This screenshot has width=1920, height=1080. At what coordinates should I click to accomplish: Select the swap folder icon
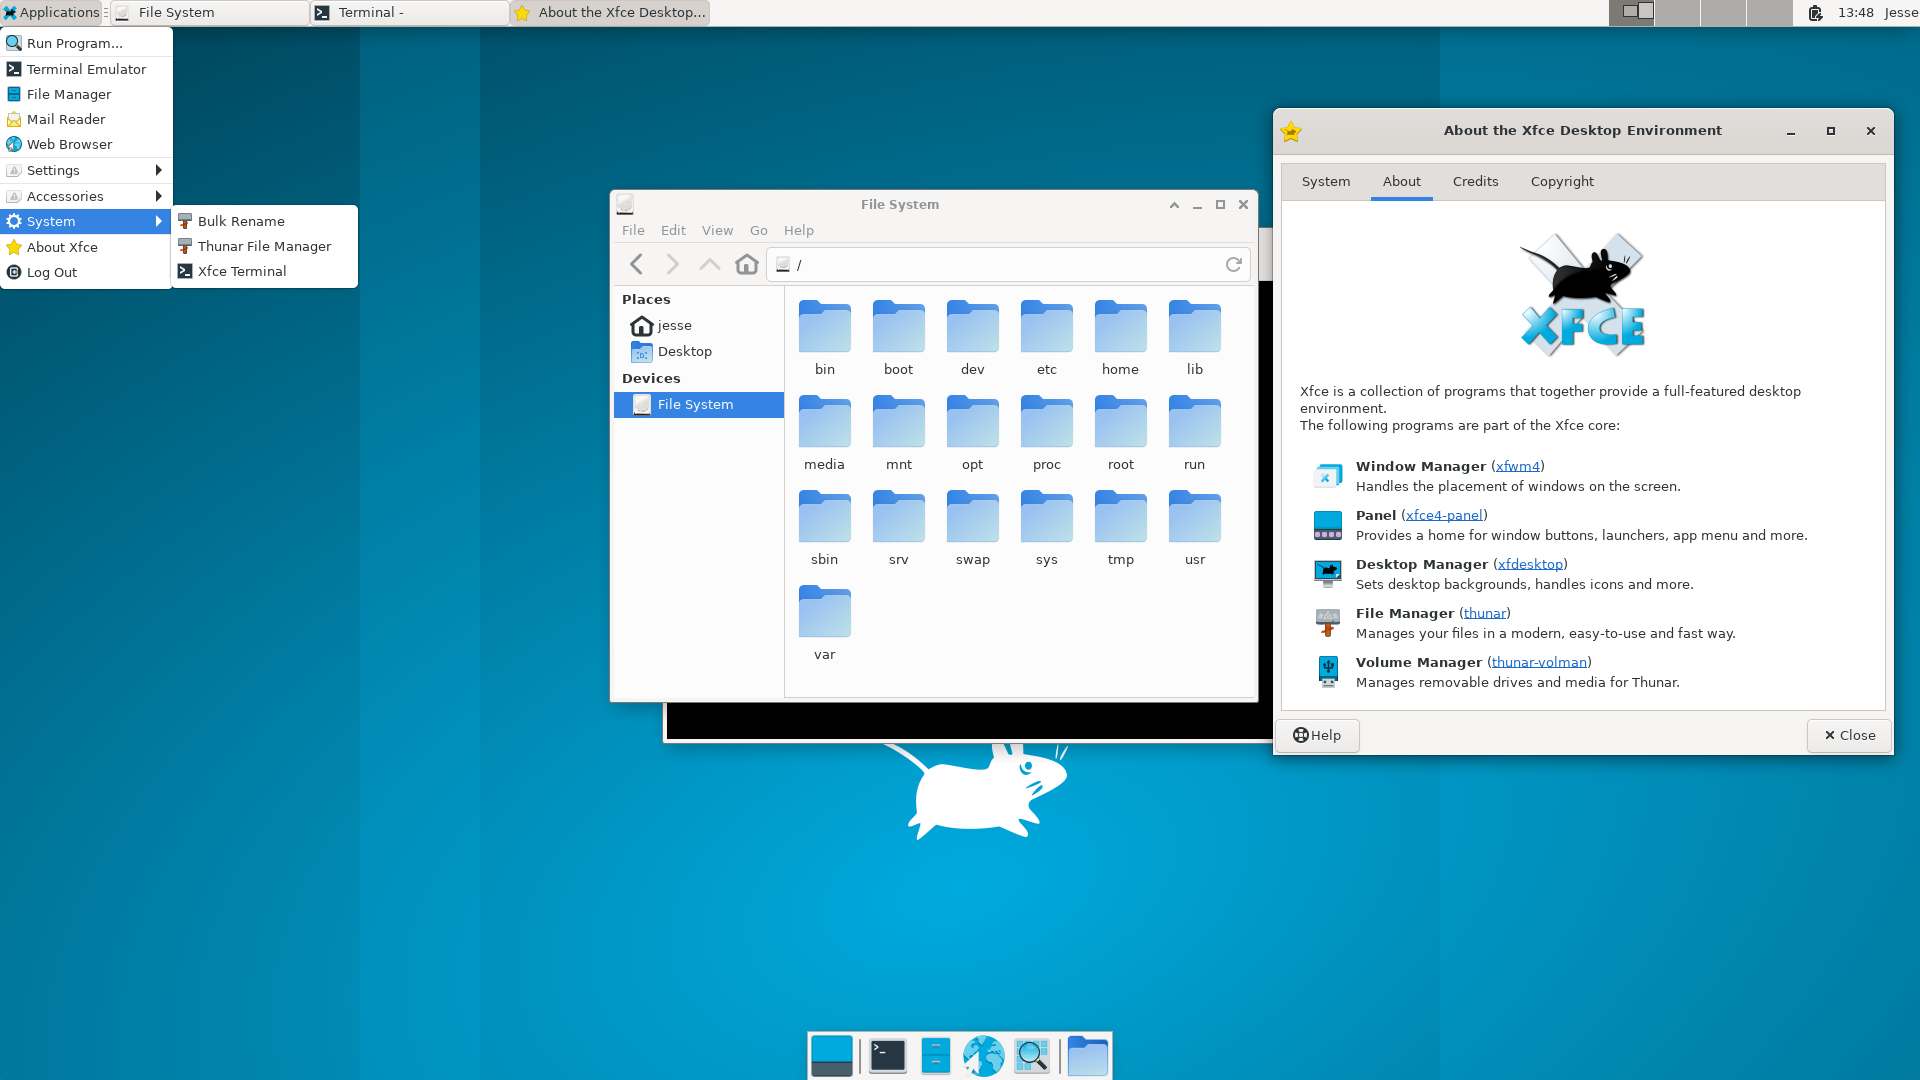tap(972, 517)
